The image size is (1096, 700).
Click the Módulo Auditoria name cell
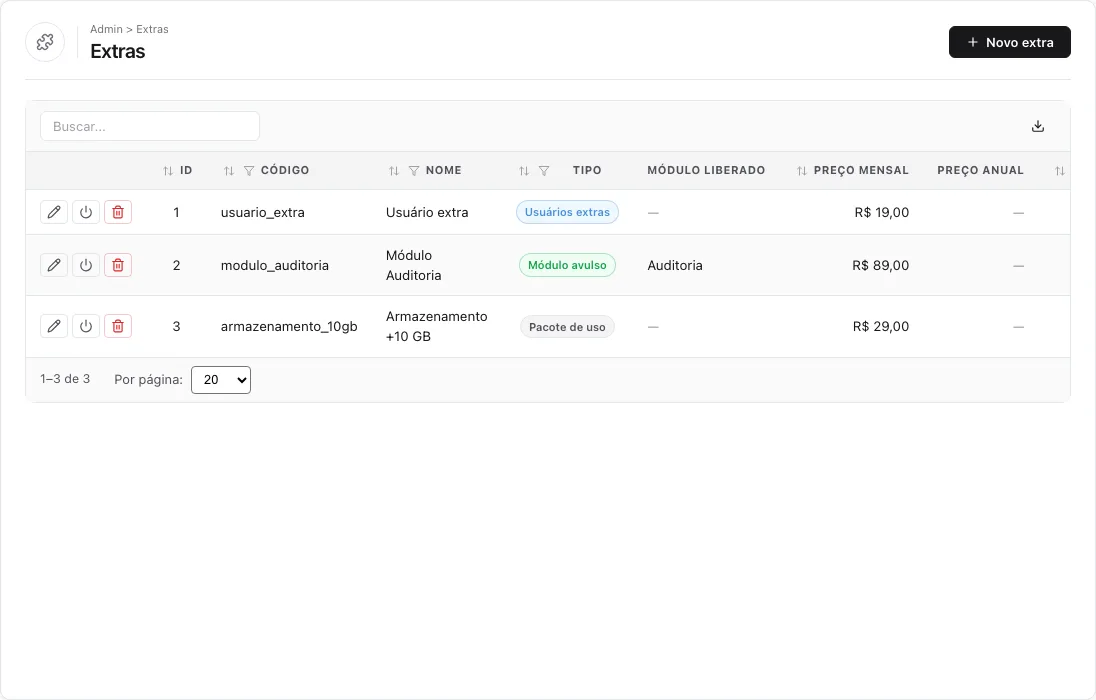tap(414, 265)
